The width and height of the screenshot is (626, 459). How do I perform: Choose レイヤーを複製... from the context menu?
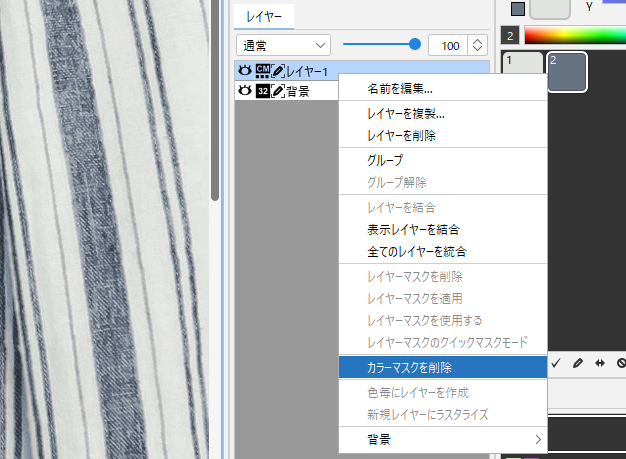point(443,114)
